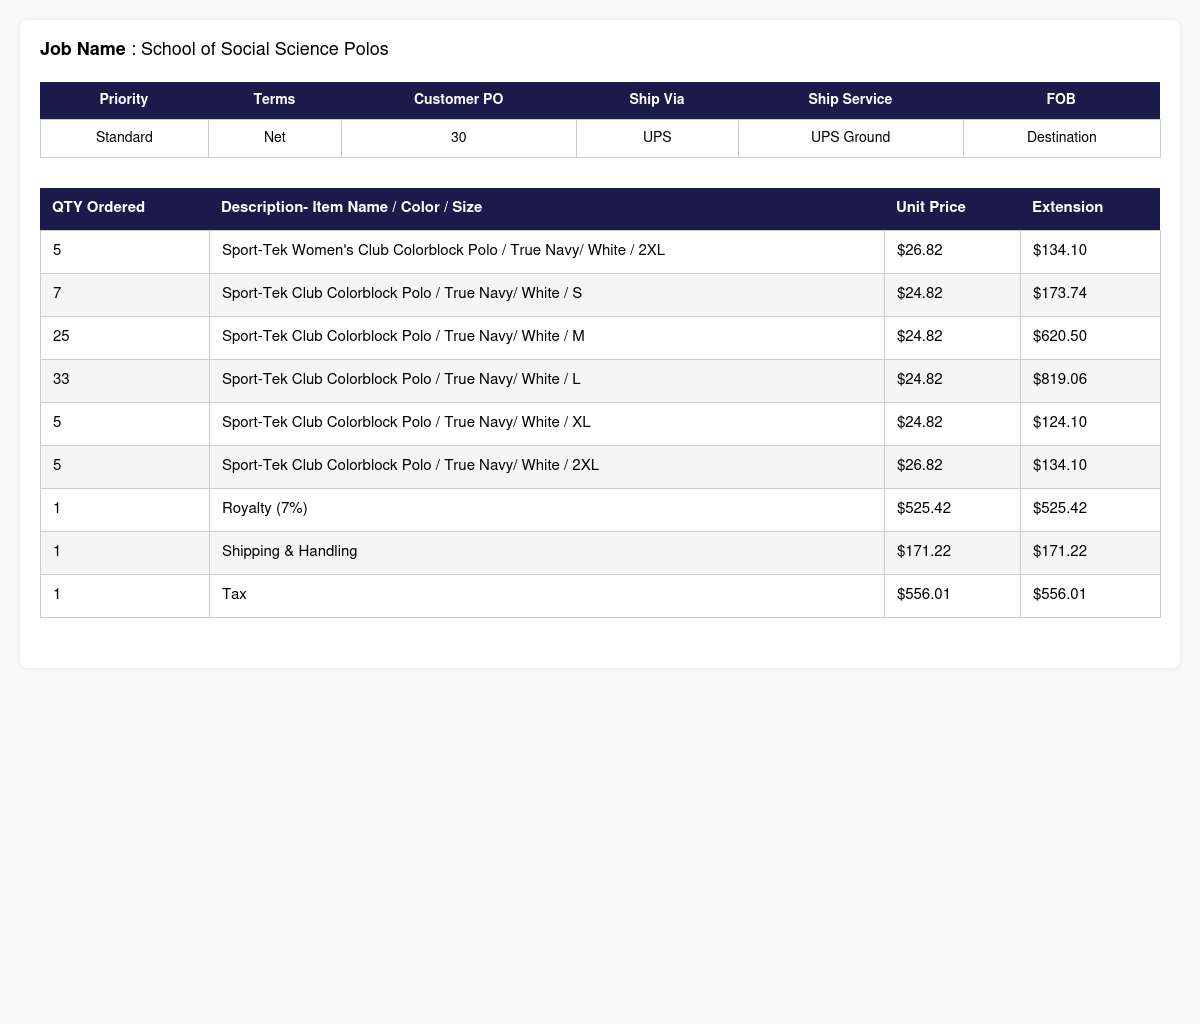Select the Club Colorblock Polo size S description
Screen dimensions: 1200x1024
pyautogui.click(x=547, y=294)
